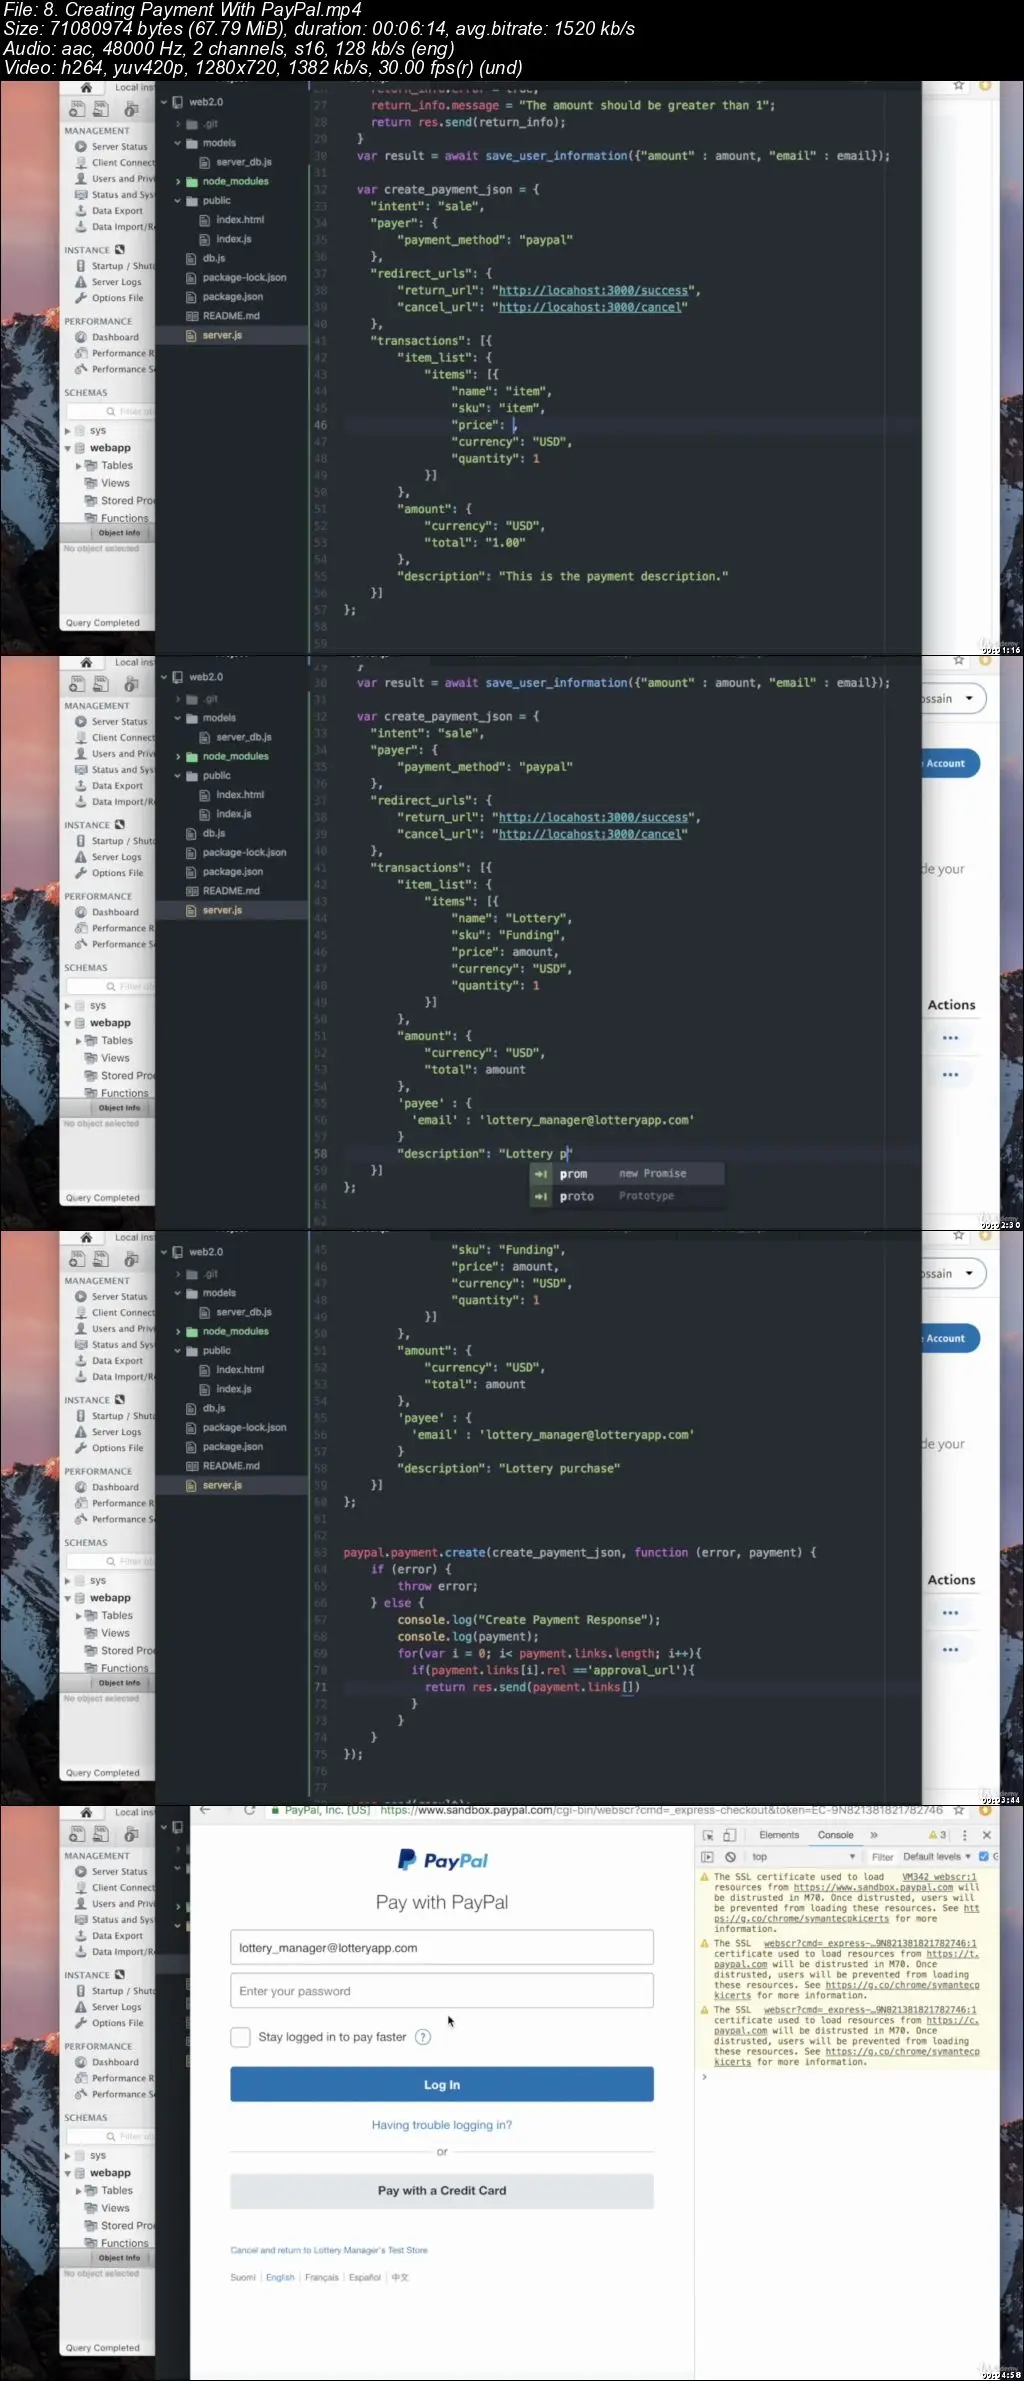Open the help icon beside Stay logged in

423,2037
